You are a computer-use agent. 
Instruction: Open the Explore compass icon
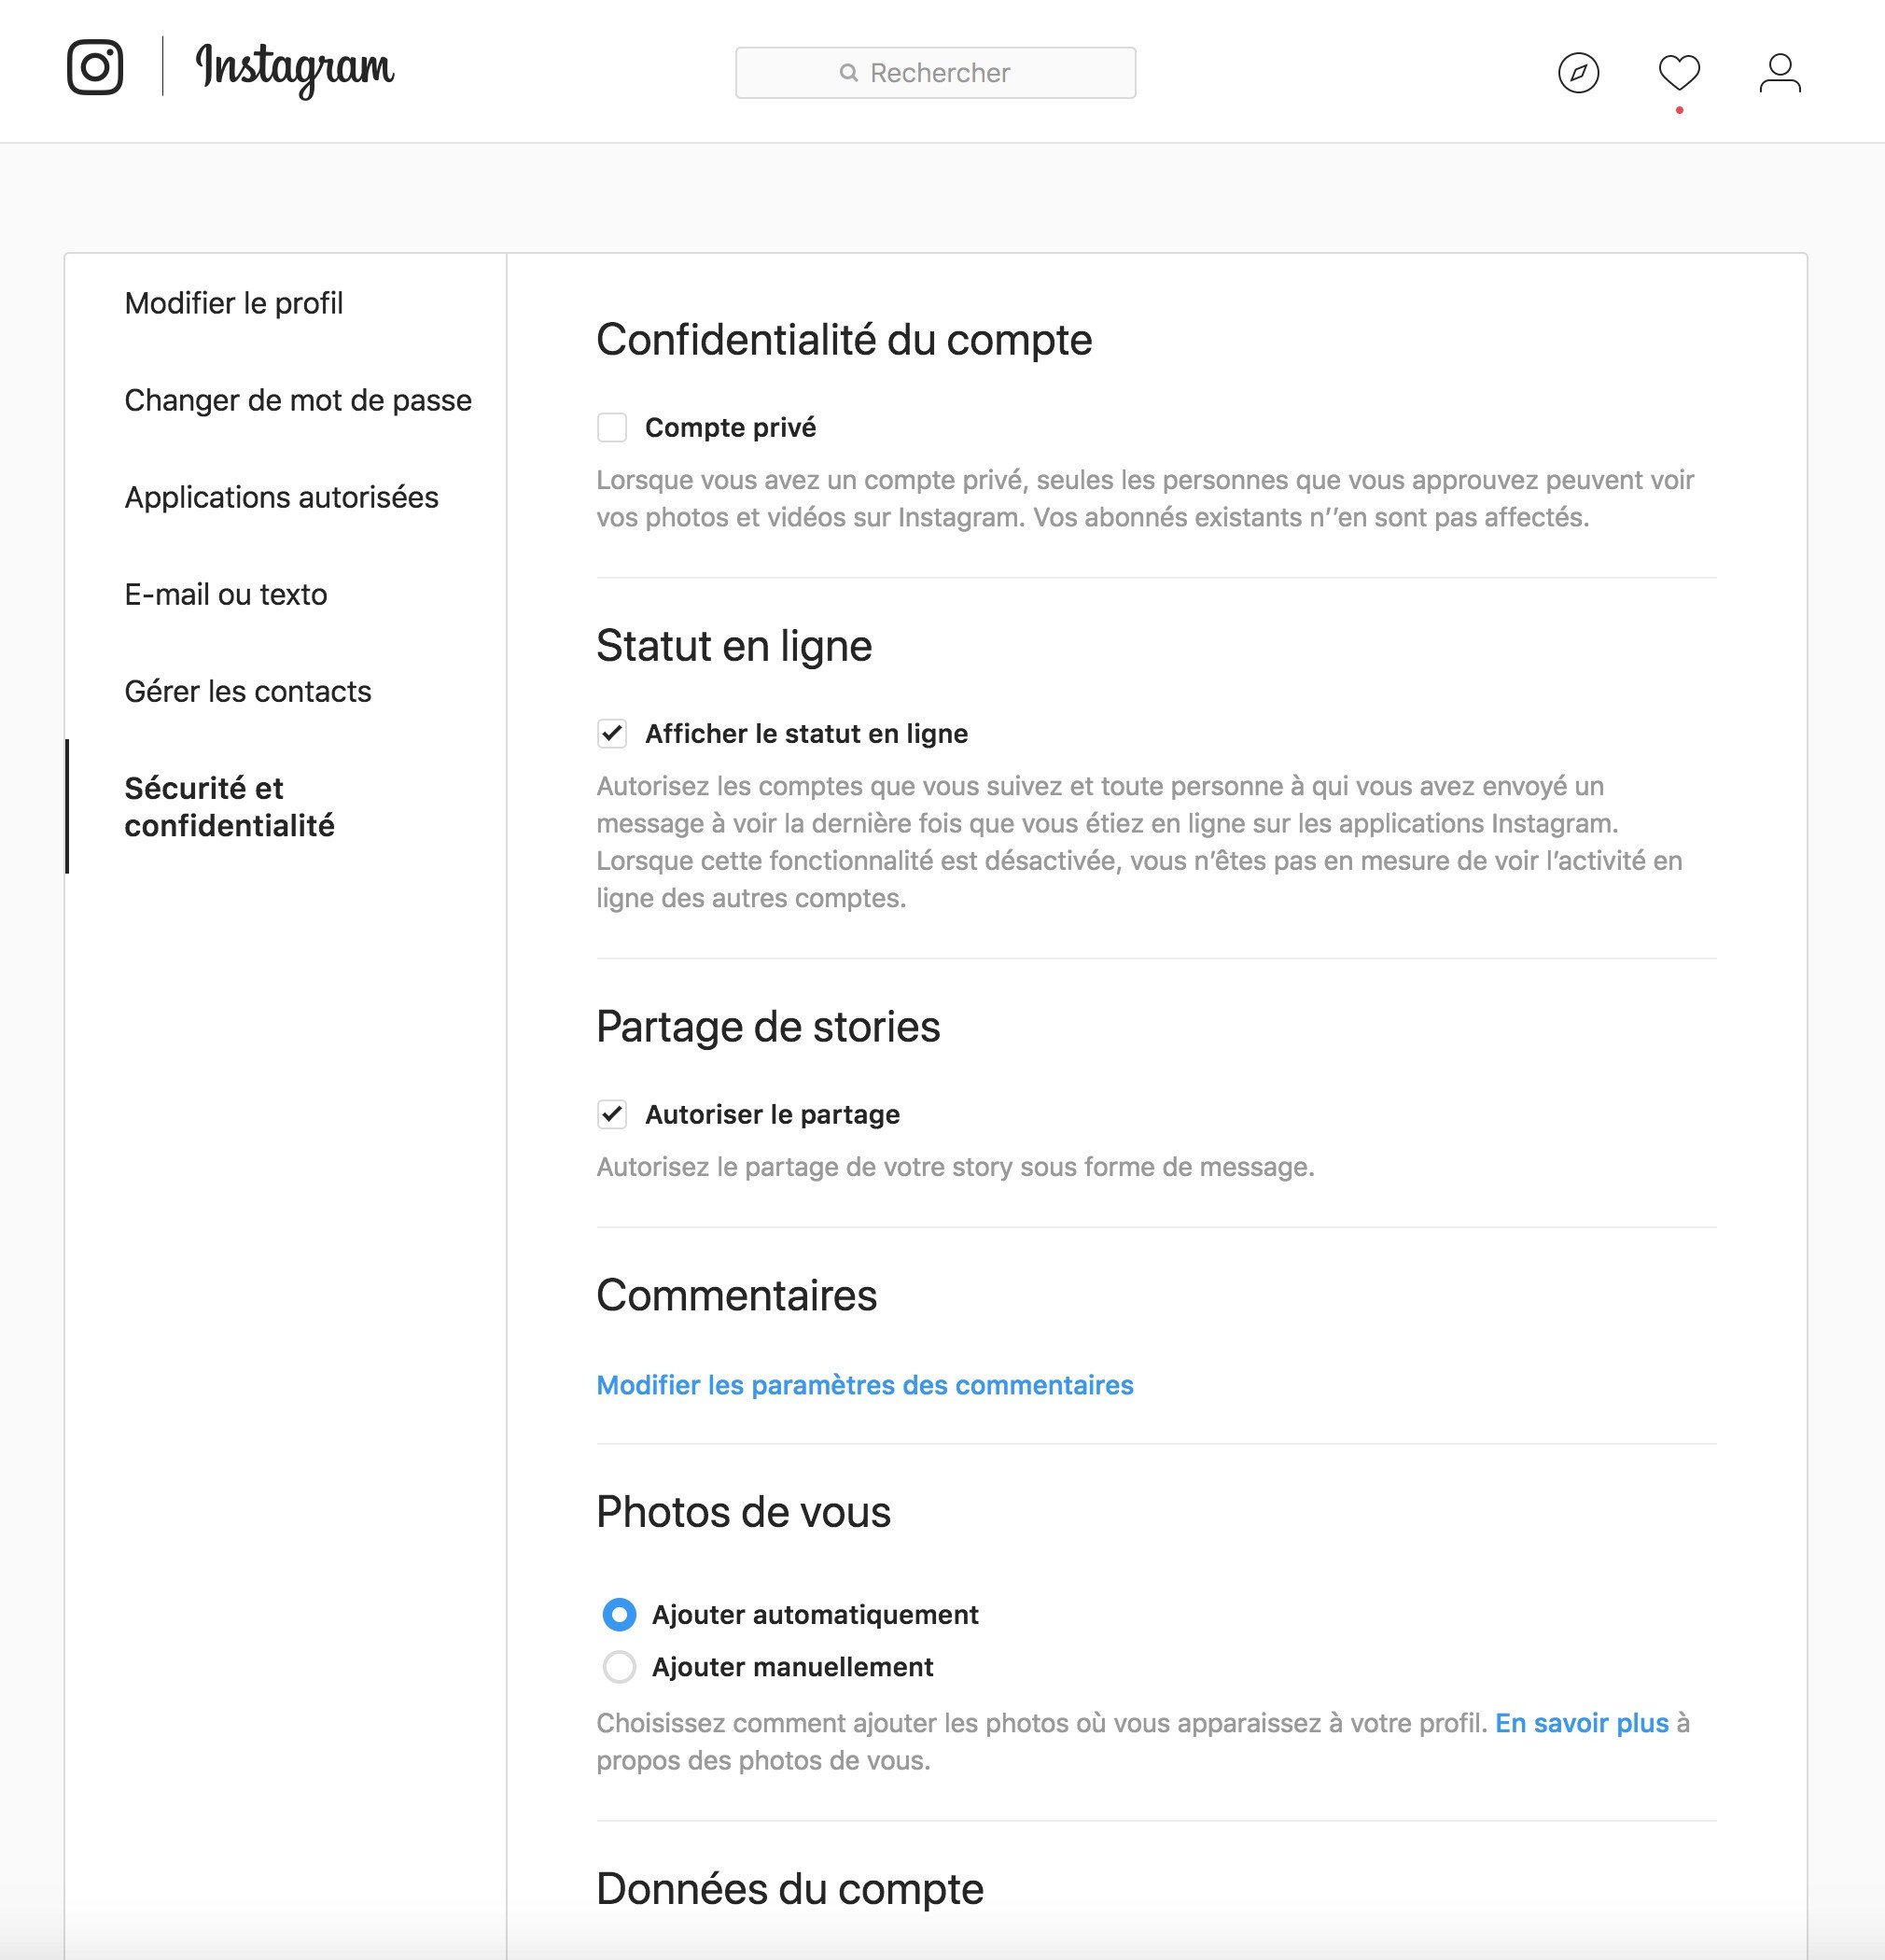(1578, 73)
